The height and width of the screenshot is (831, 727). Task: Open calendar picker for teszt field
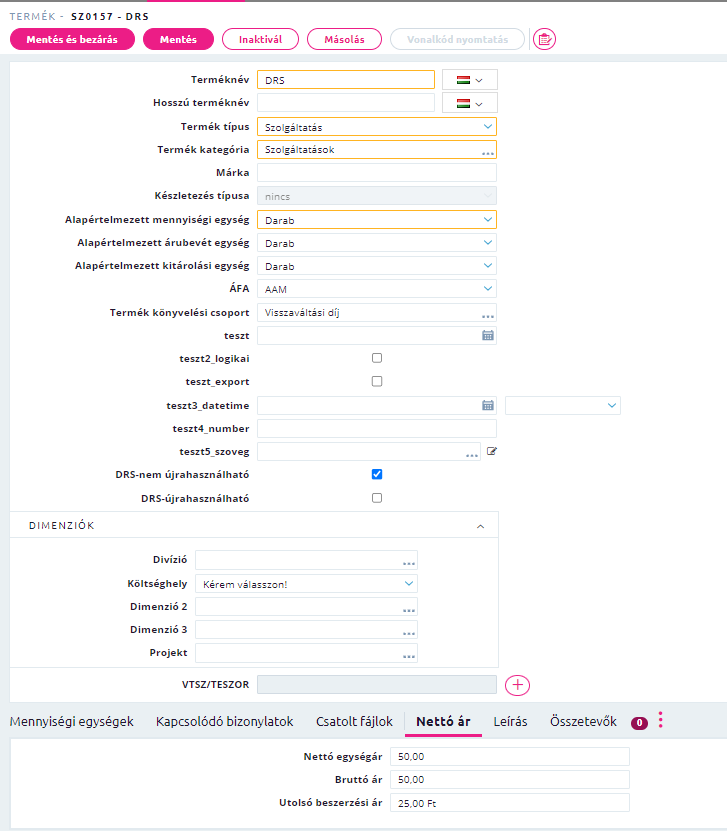(x=487, y=335)
